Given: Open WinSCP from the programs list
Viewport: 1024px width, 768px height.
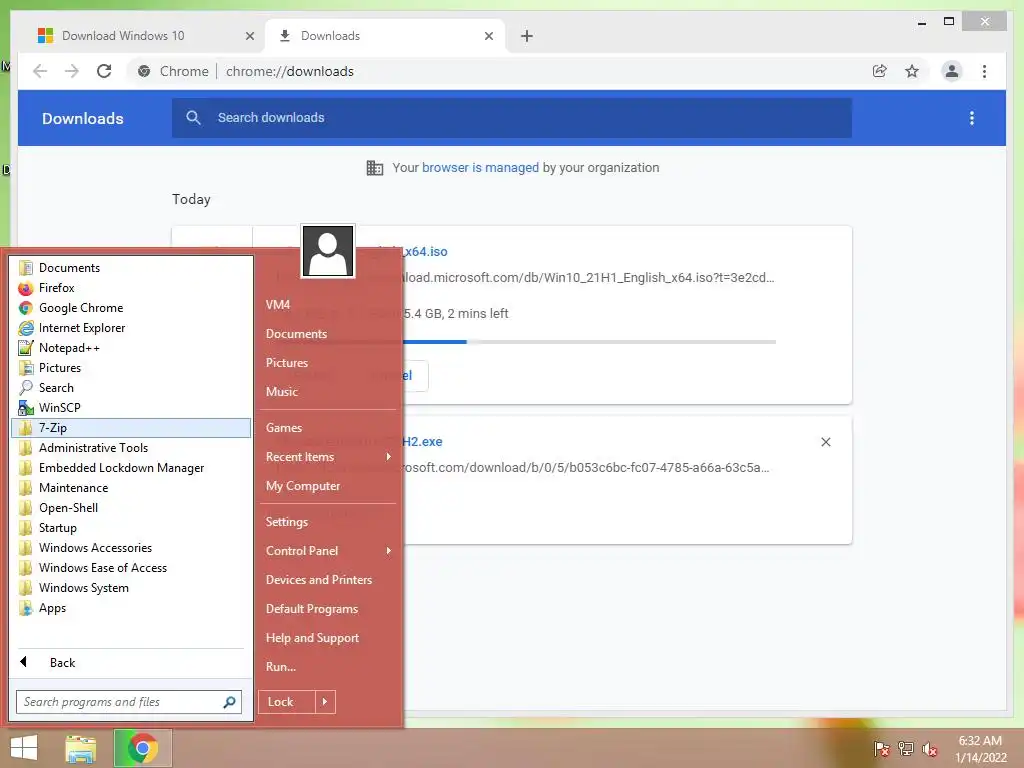Looking at the screenshot, I should (131, 408).
